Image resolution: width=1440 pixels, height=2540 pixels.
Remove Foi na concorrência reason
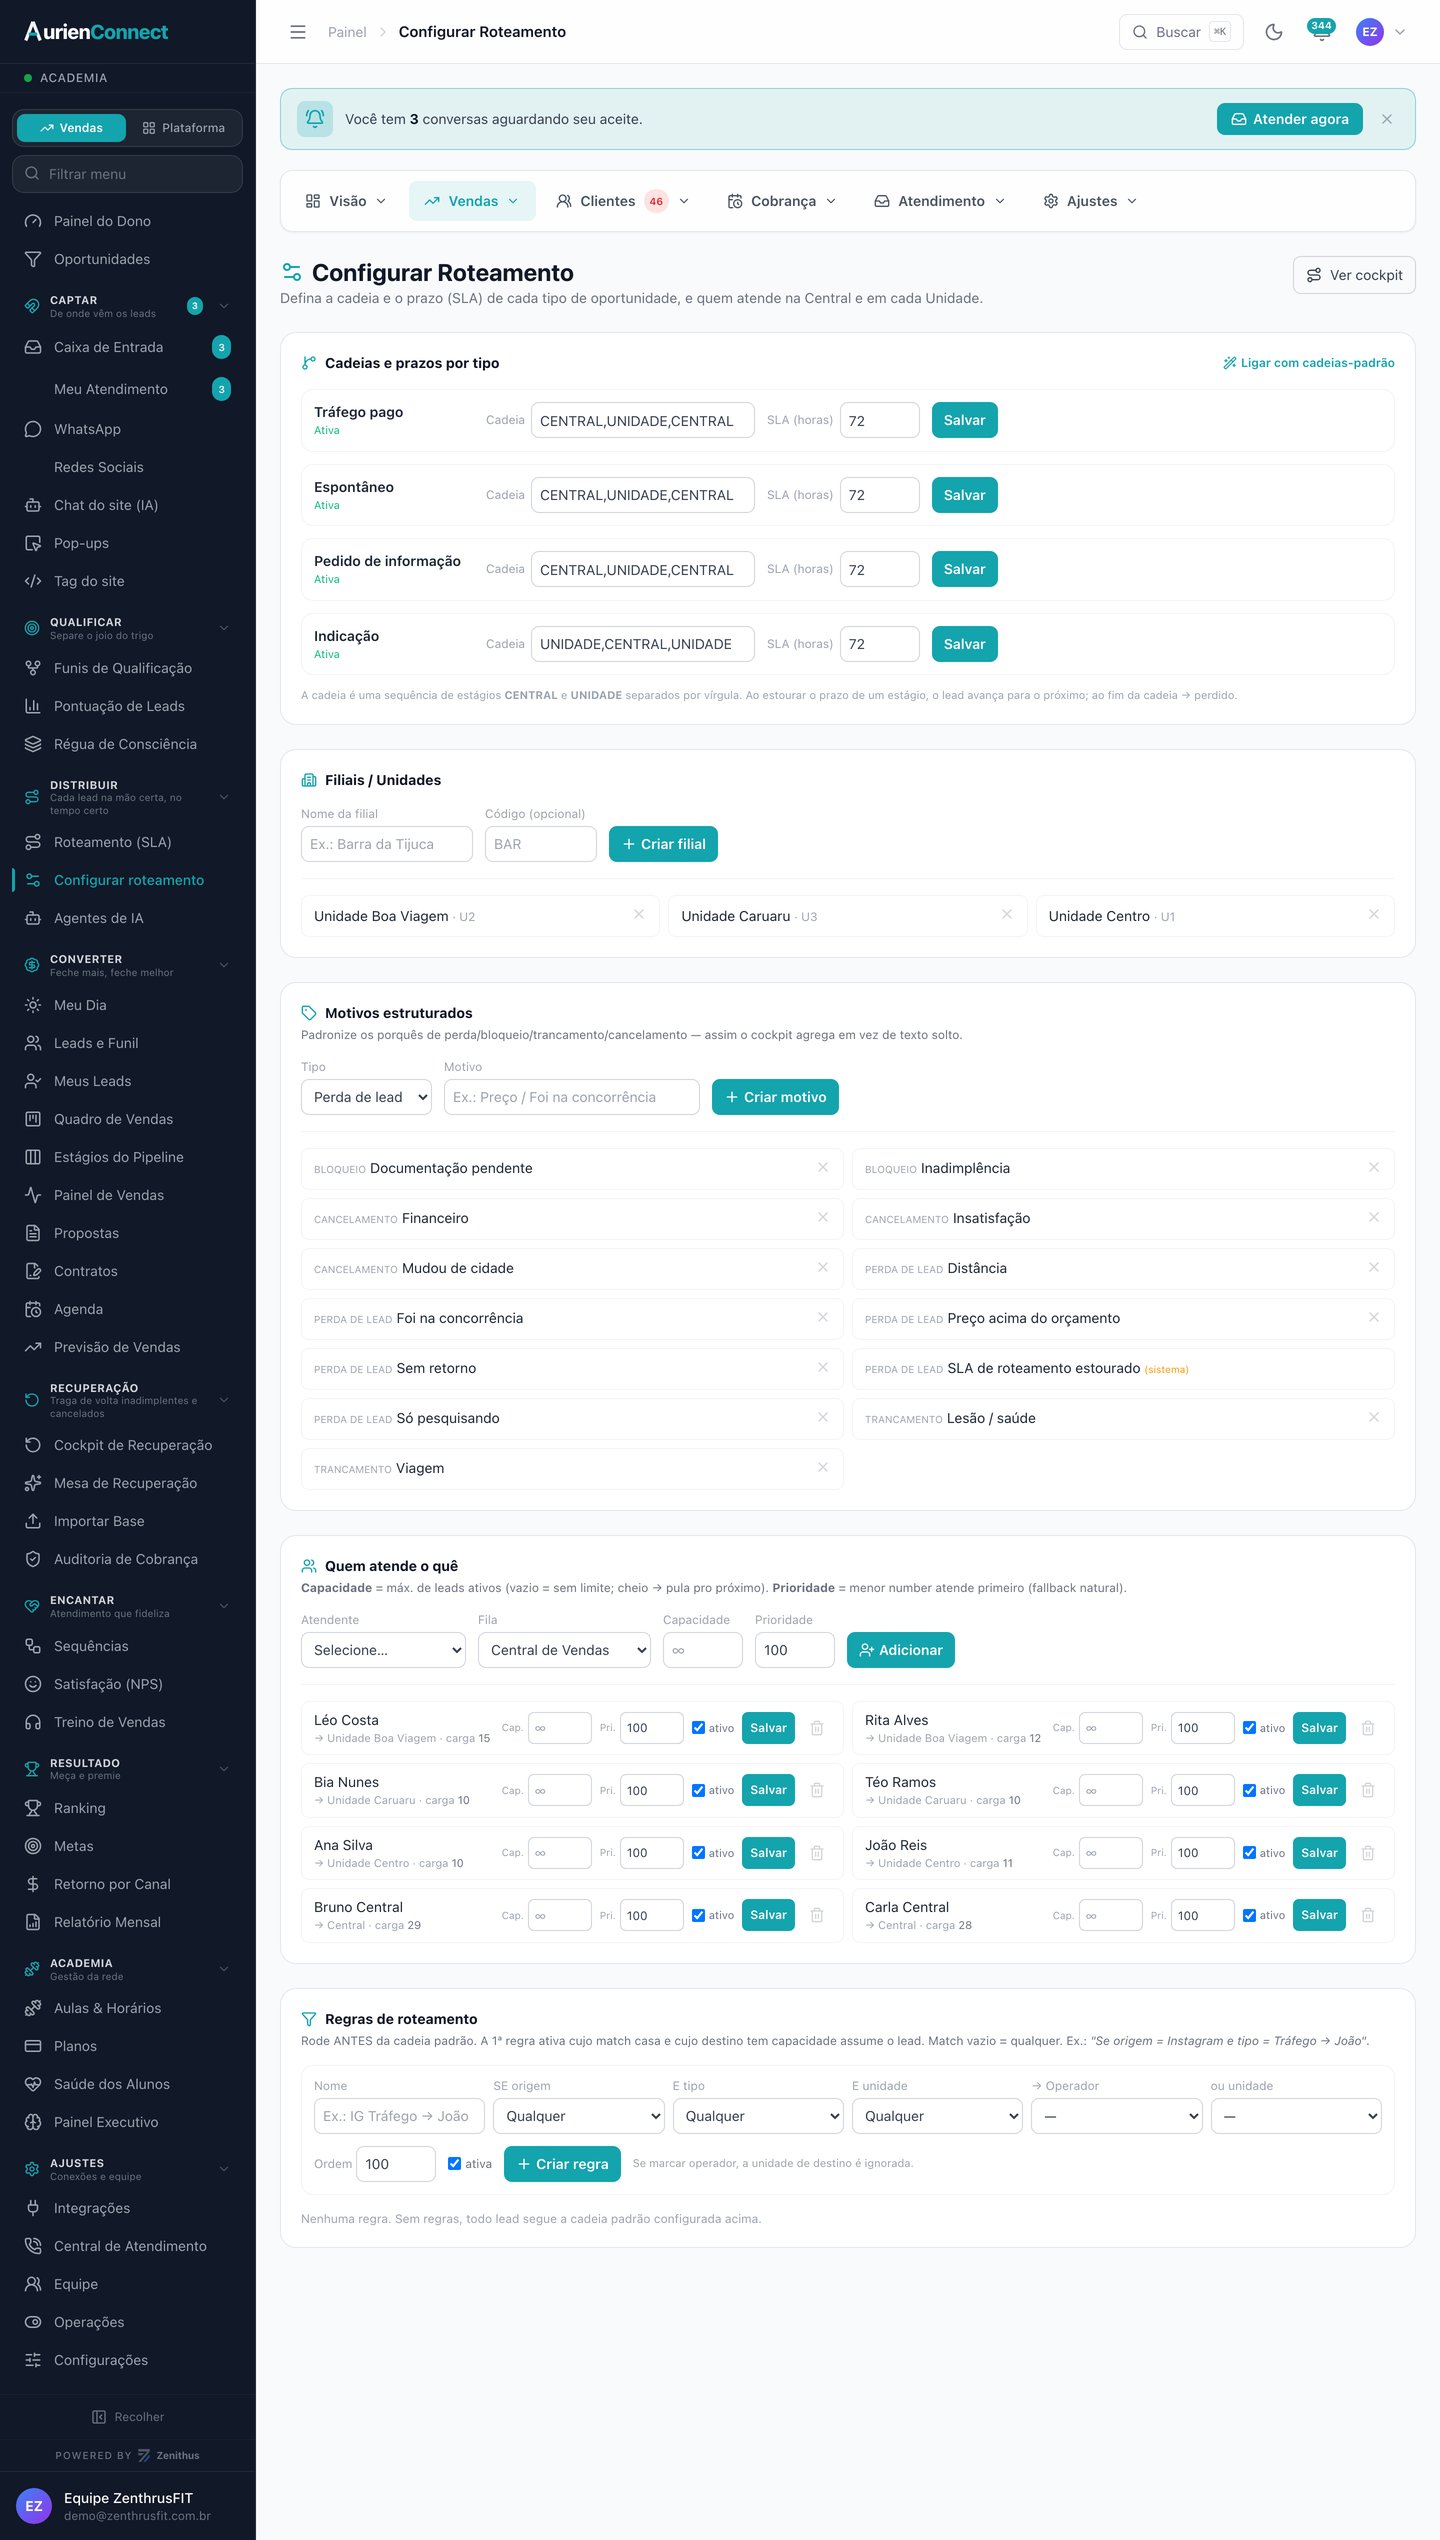pyautogui.click(x=823, y=1317)
